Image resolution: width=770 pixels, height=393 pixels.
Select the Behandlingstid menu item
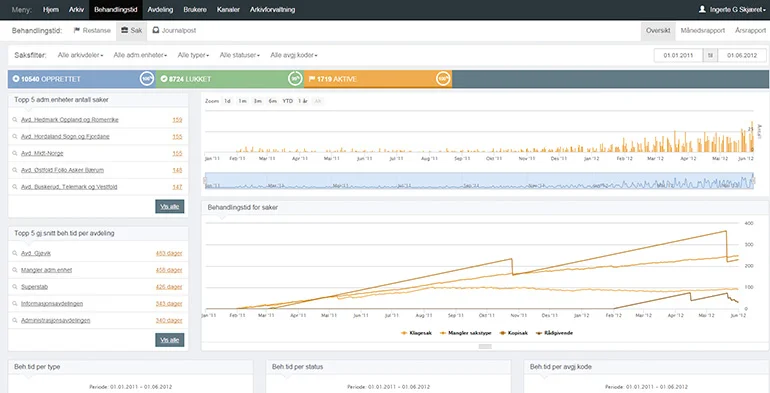tap(115, 10)
